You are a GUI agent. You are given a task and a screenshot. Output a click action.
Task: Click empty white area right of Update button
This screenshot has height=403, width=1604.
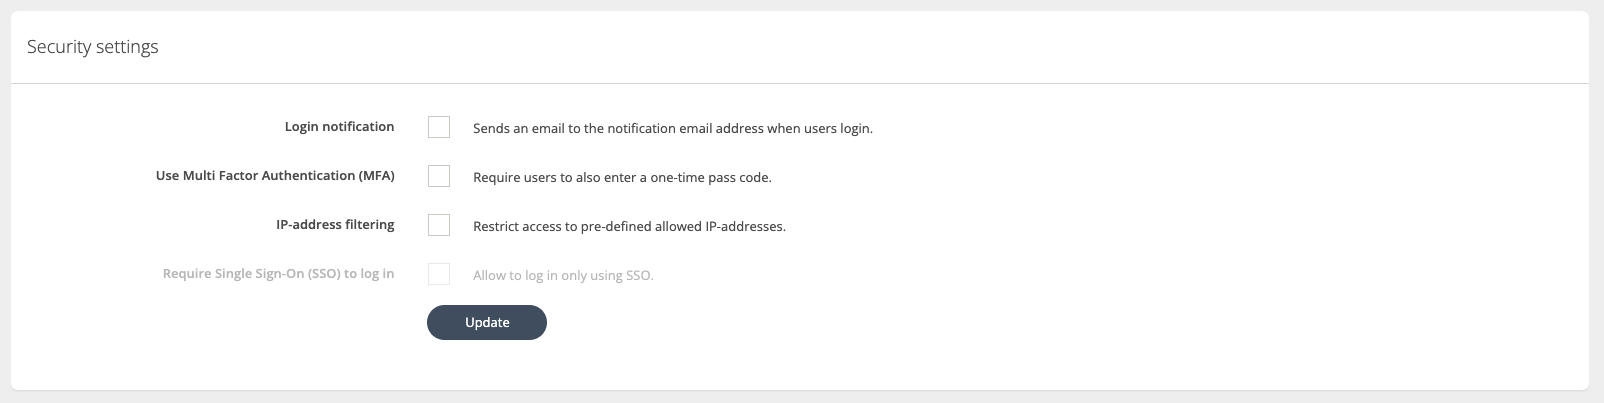tap(900, 323)
